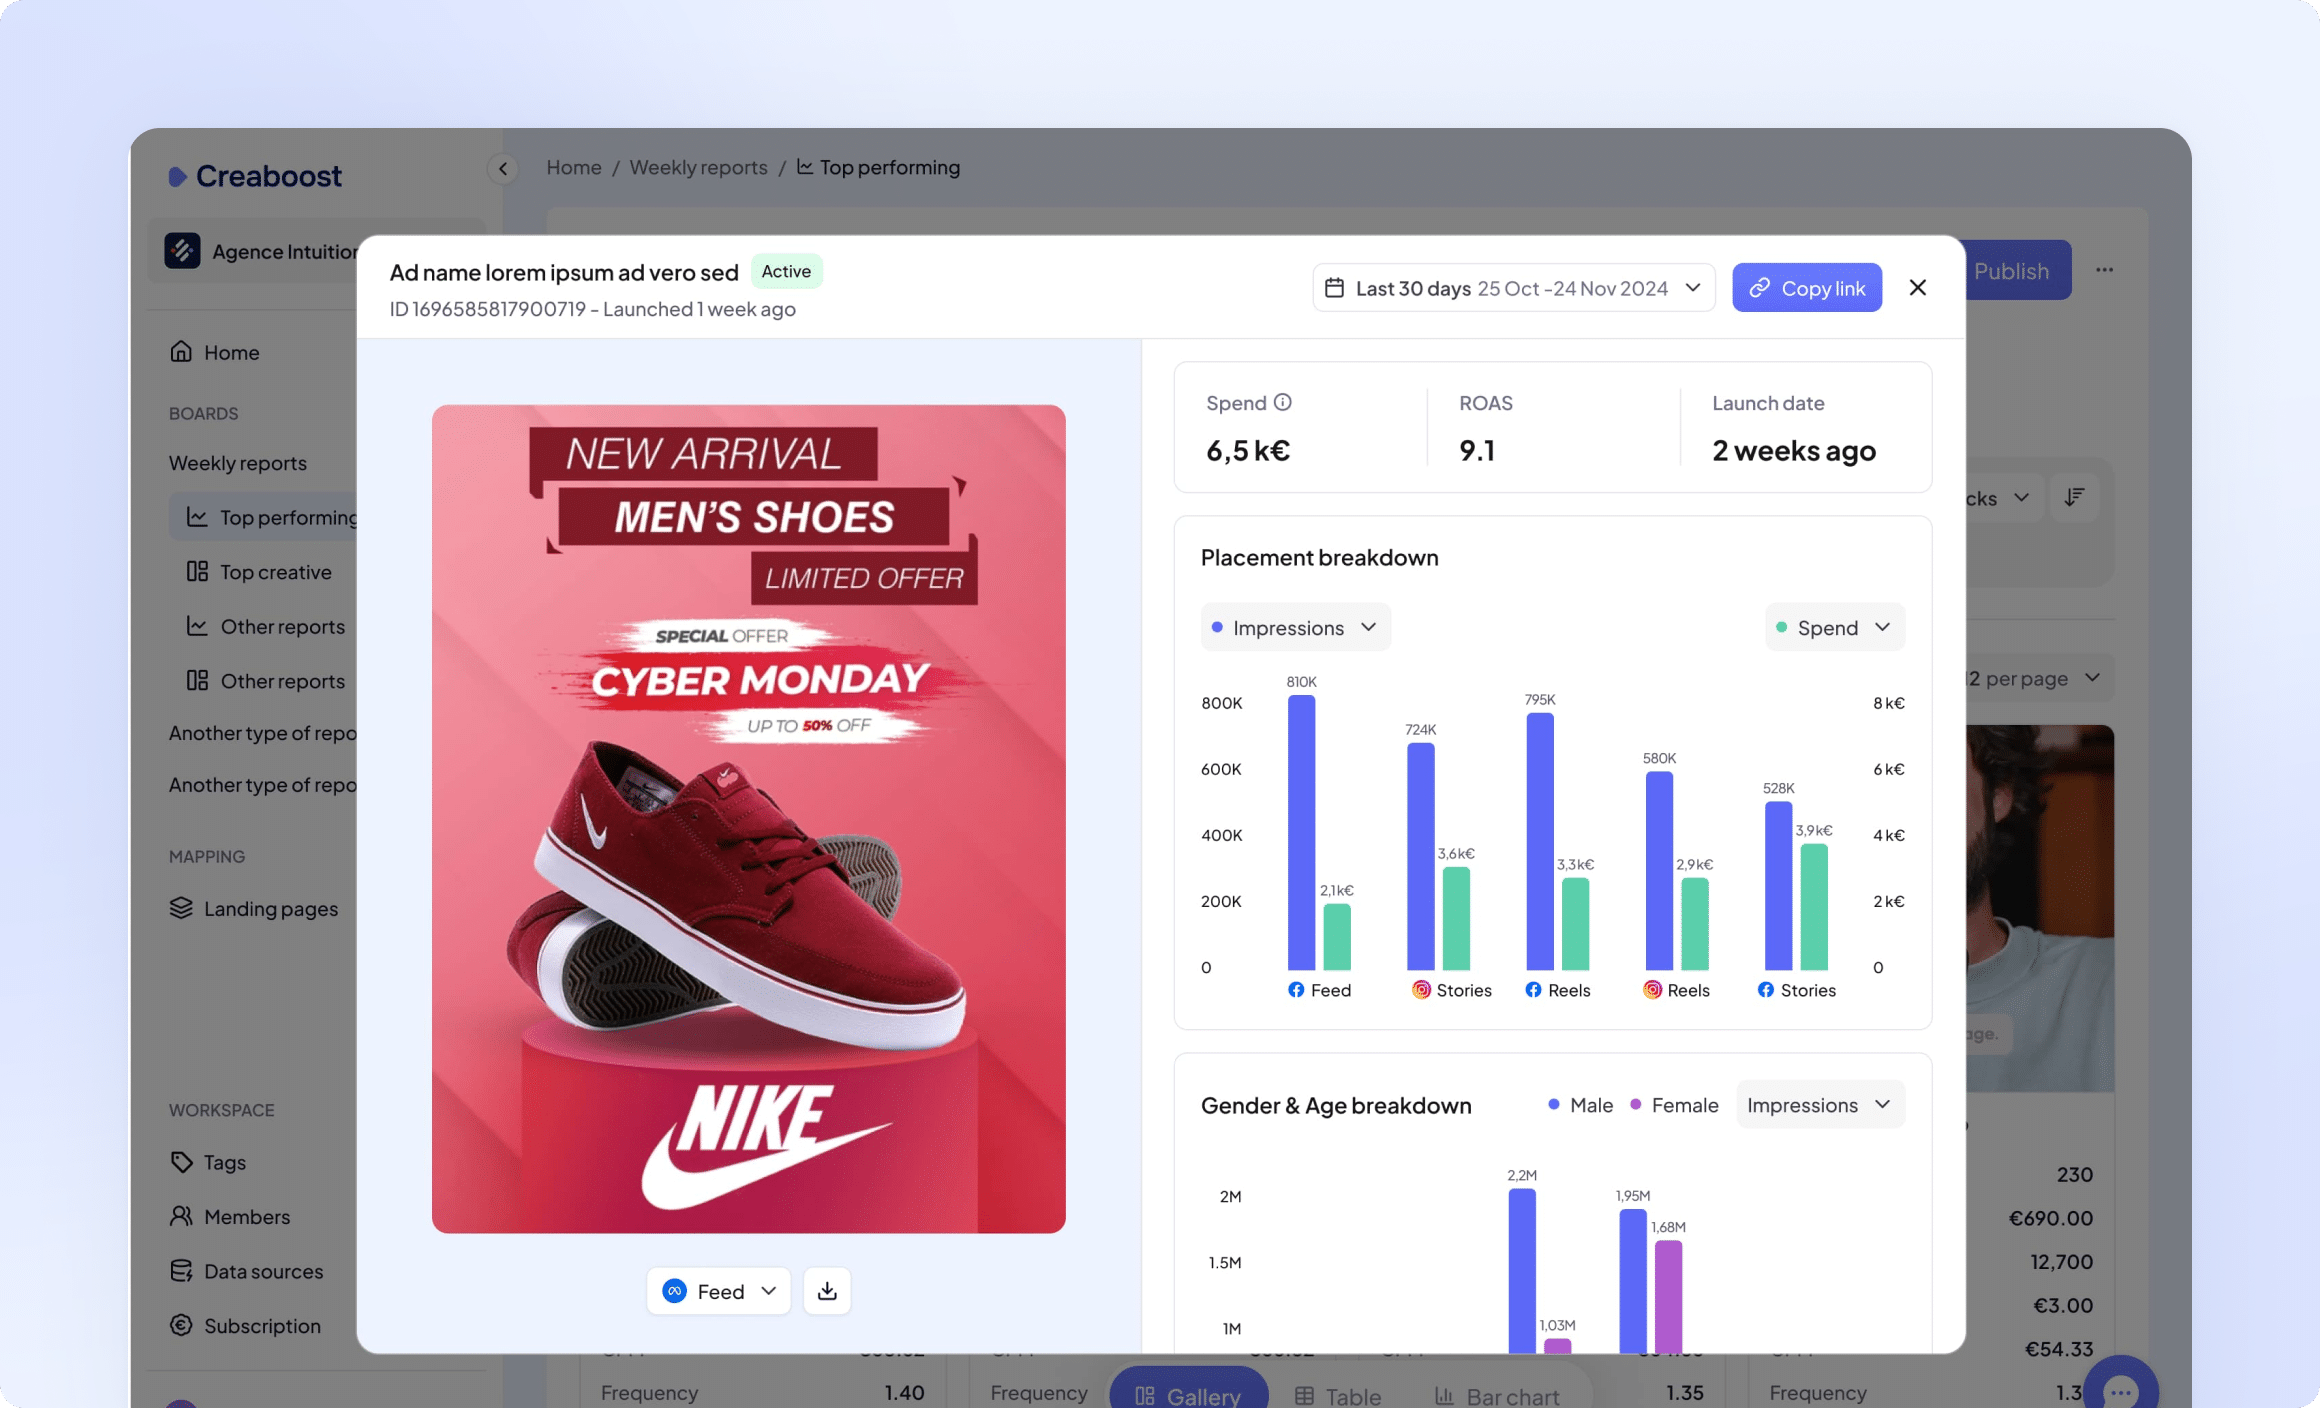This screenshot has width=2320, height=1408.
Task: Click the Home house icon in sidebar
Action: point(181,352)
